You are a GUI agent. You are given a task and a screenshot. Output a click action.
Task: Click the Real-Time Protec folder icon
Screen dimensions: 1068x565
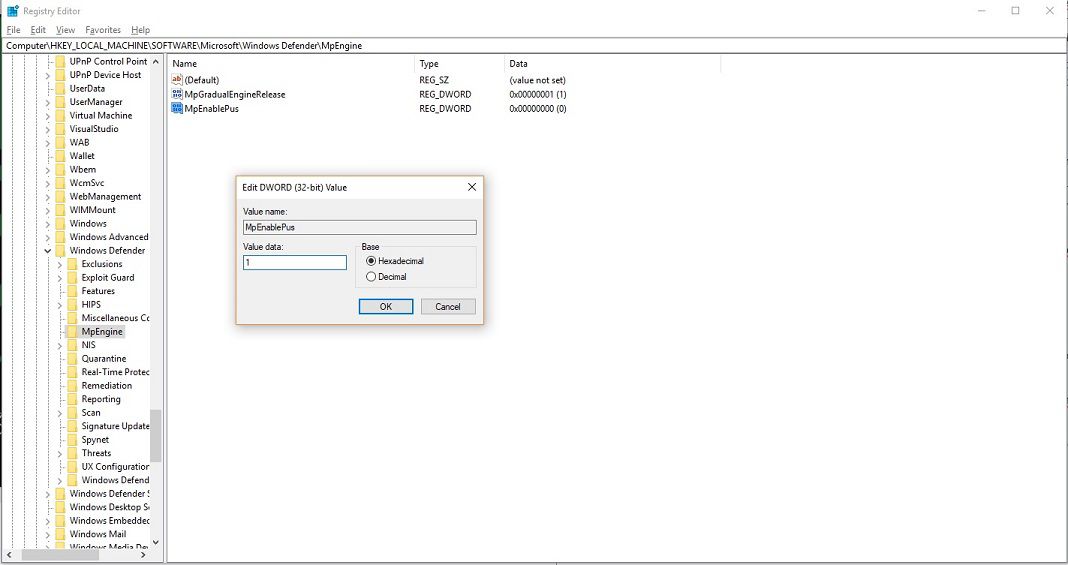pyautogui.click(x=73, y=372)
